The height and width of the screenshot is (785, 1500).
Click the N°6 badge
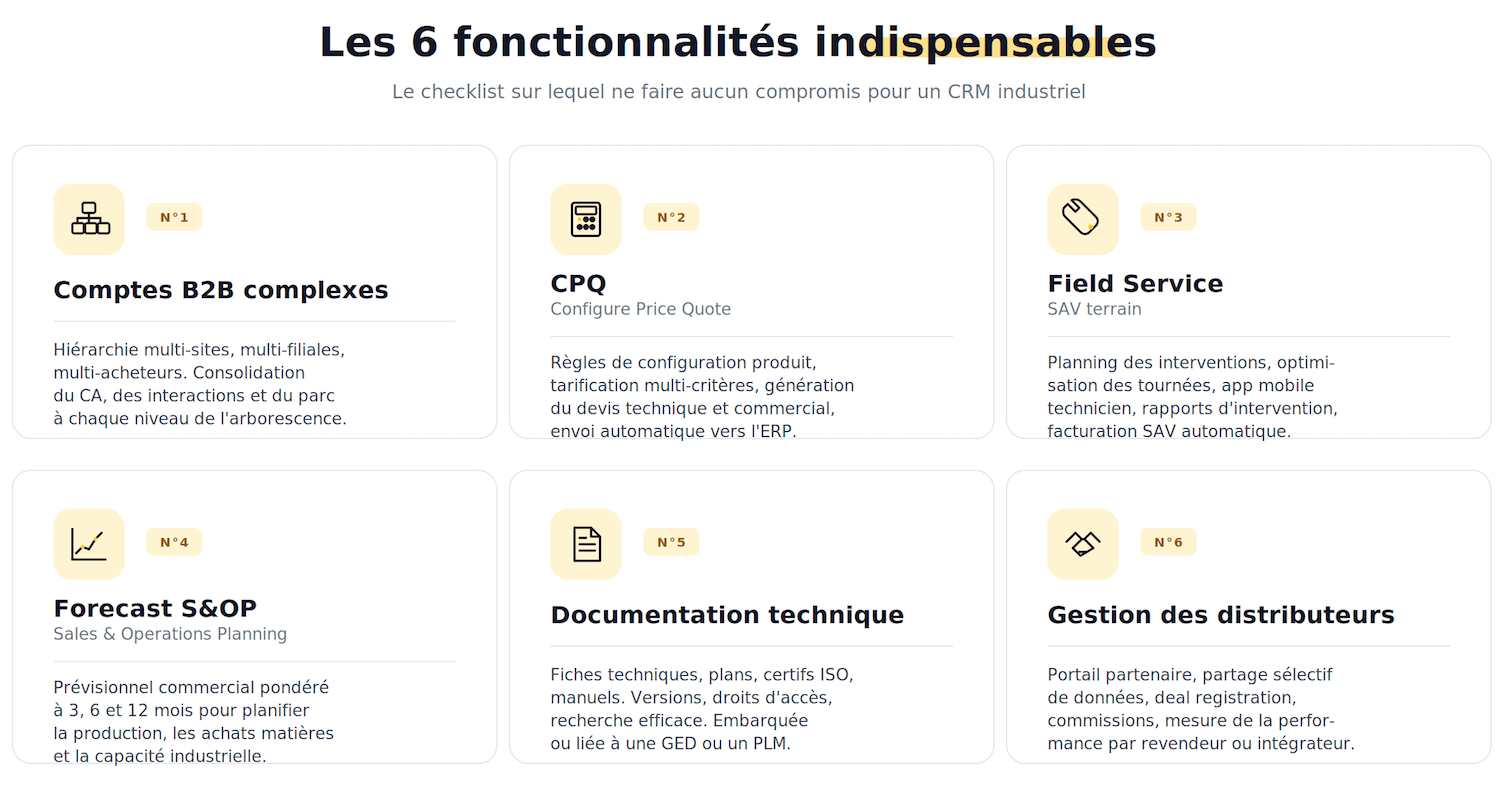1168,542
